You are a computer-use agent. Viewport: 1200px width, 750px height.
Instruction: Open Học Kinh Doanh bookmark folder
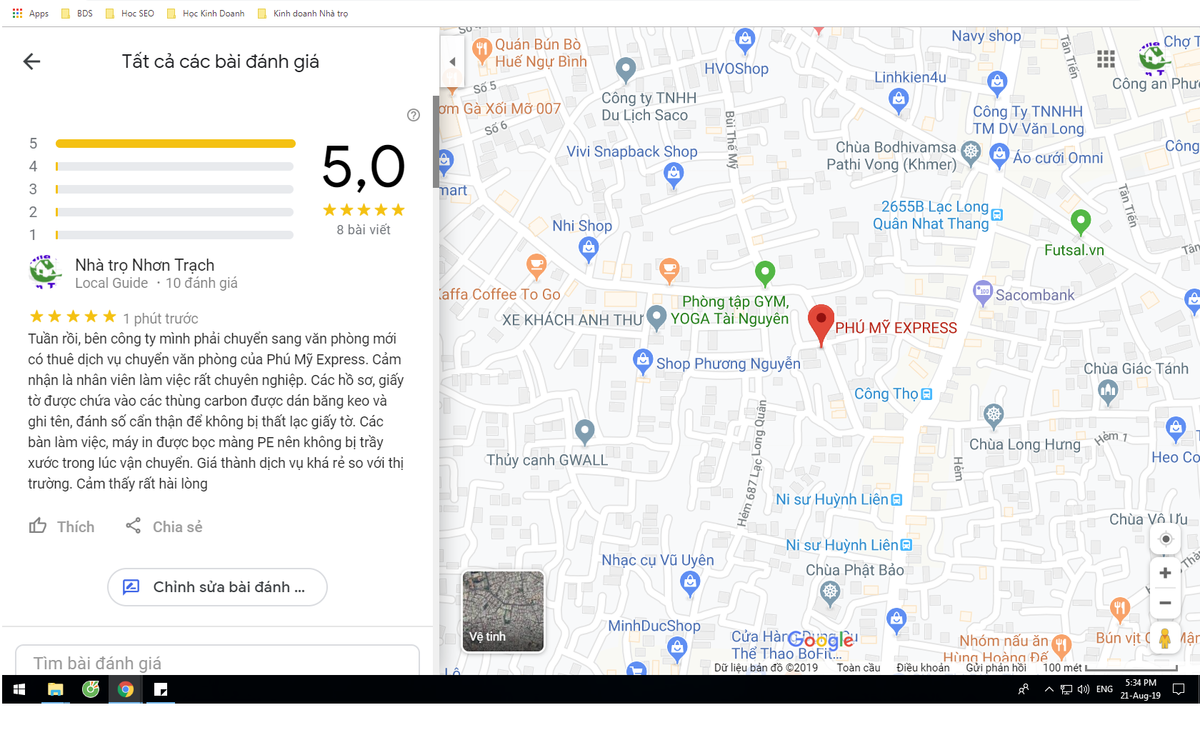[205, 14]
